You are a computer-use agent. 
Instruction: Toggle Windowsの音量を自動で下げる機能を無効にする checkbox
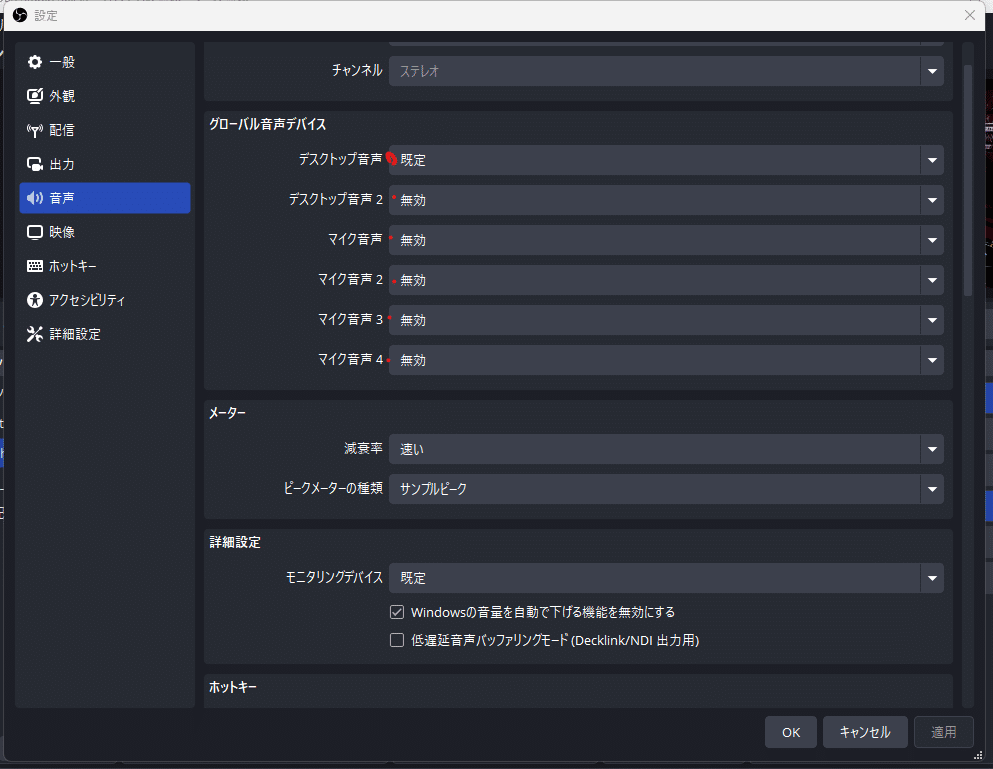click(x=397, y=612)
